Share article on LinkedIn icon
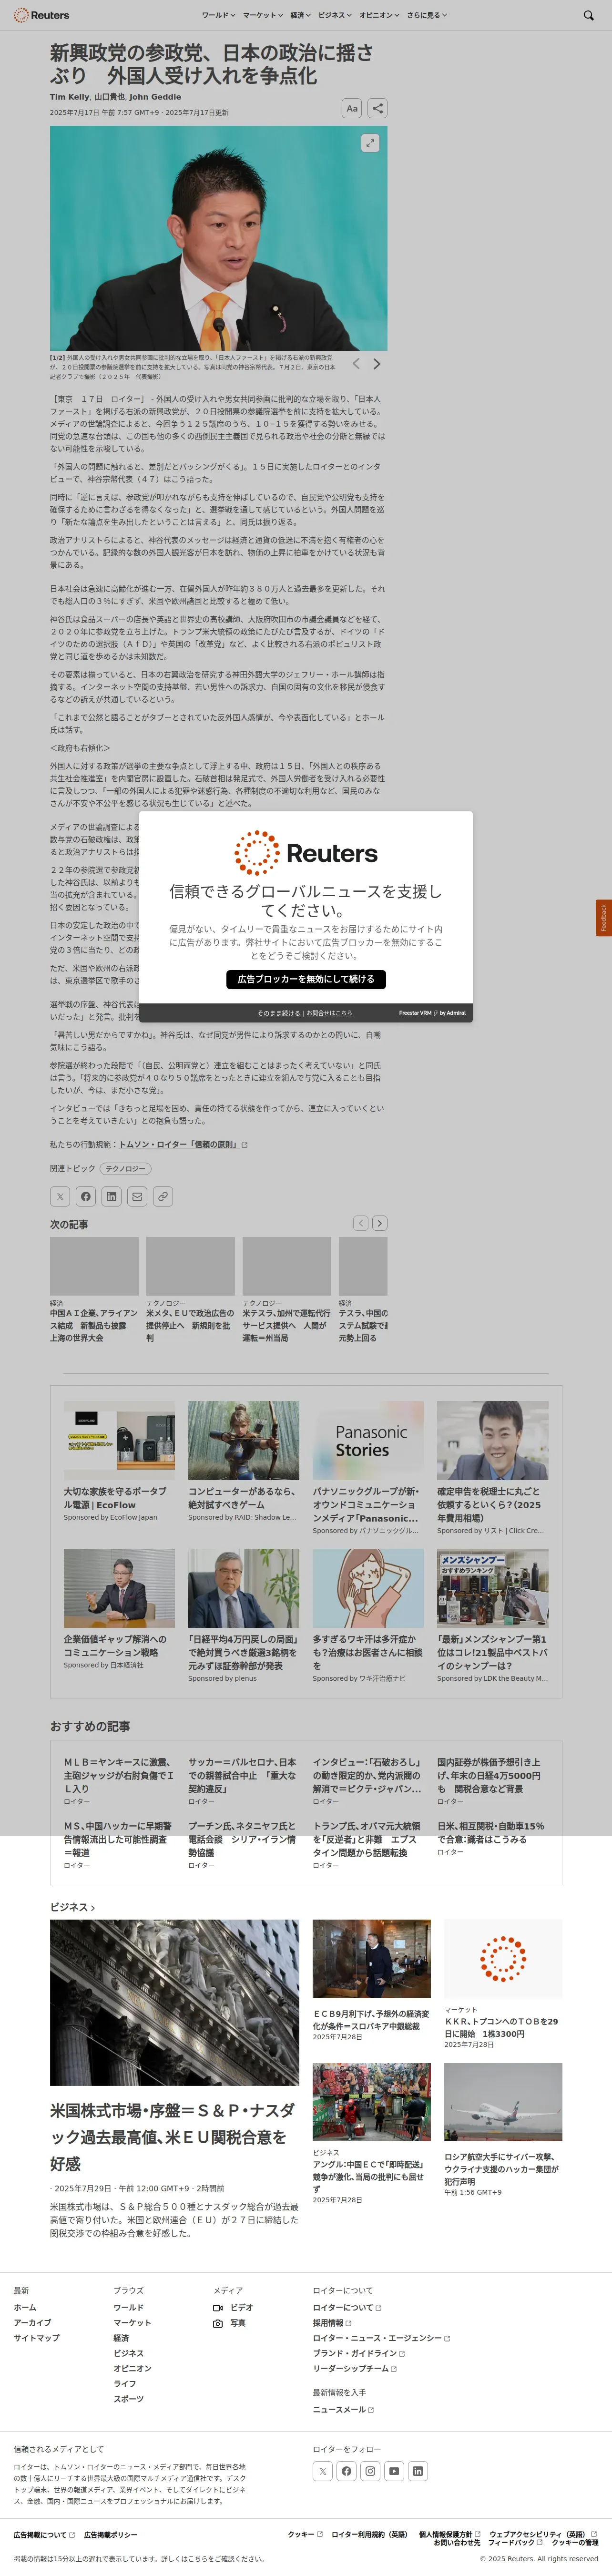The width and height of the screenshot is (612, 2576). 111,1196
